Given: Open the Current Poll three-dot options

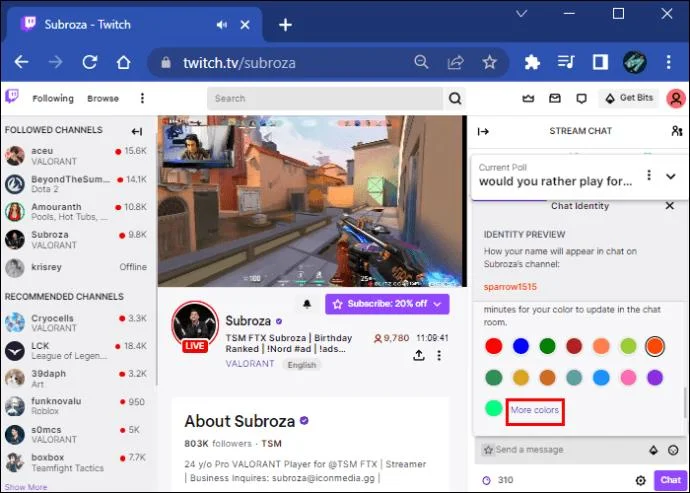Looking at the screenshot, I should [x=649, y=175].
